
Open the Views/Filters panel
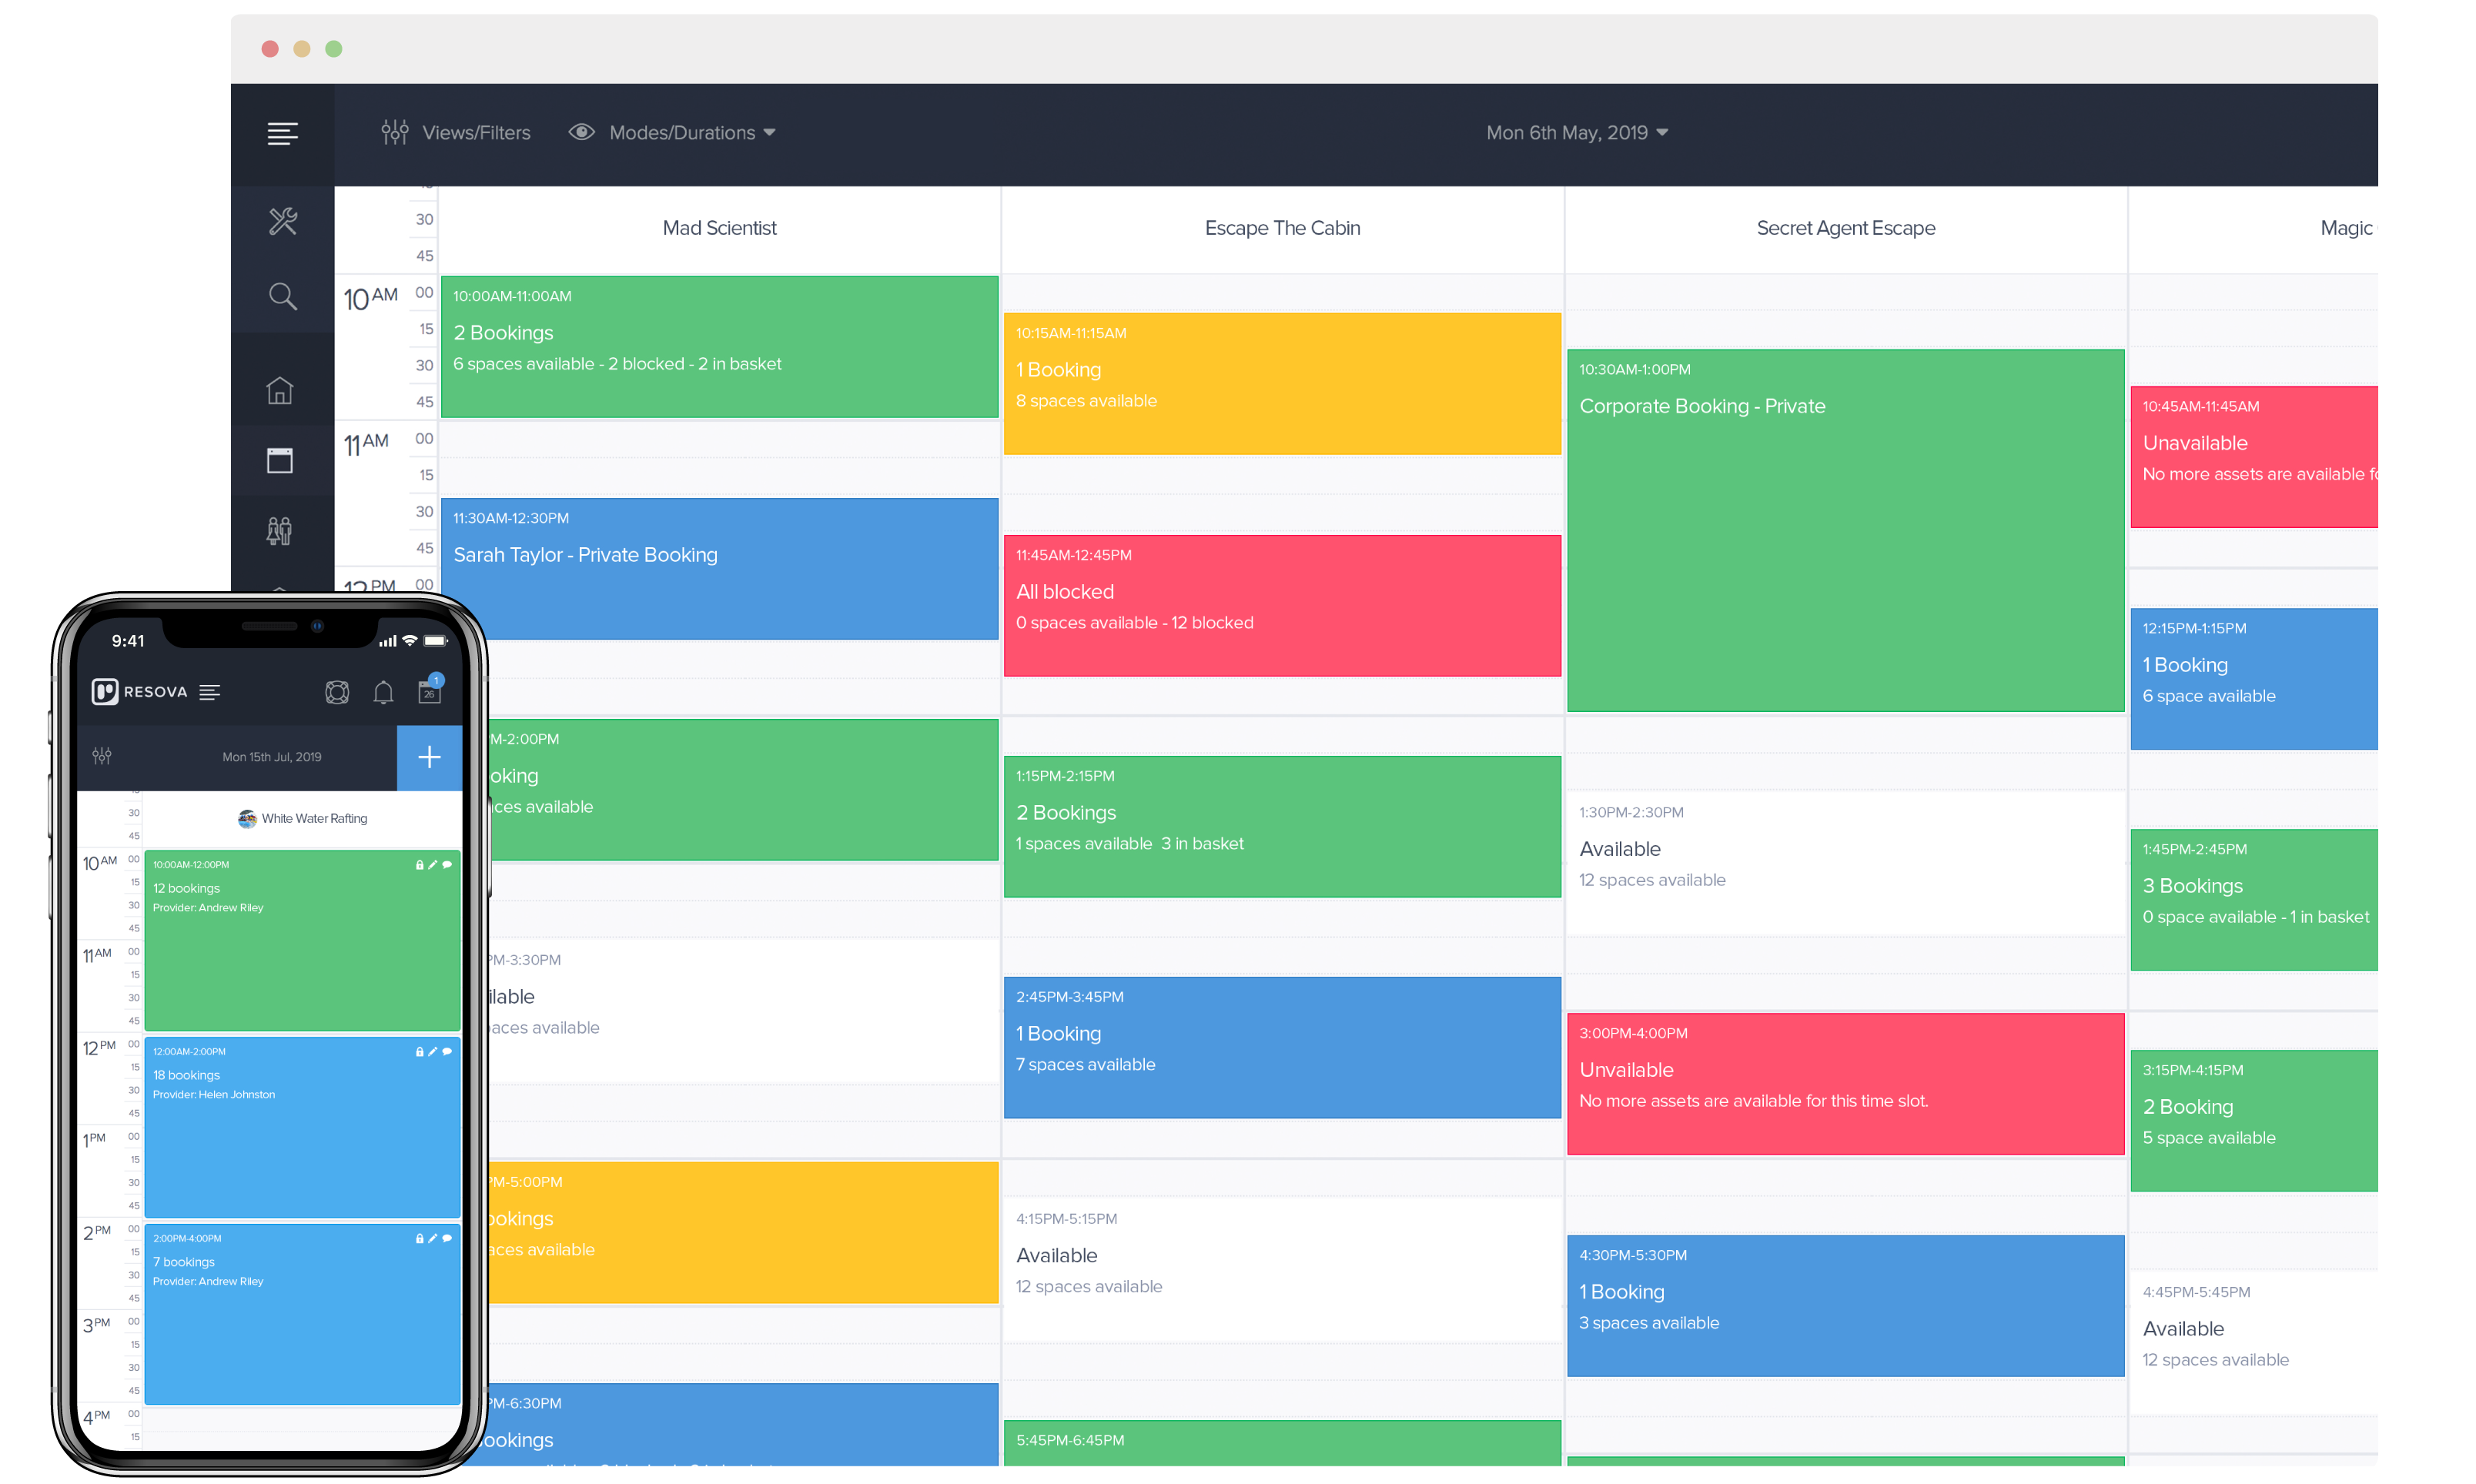[456, 132]
